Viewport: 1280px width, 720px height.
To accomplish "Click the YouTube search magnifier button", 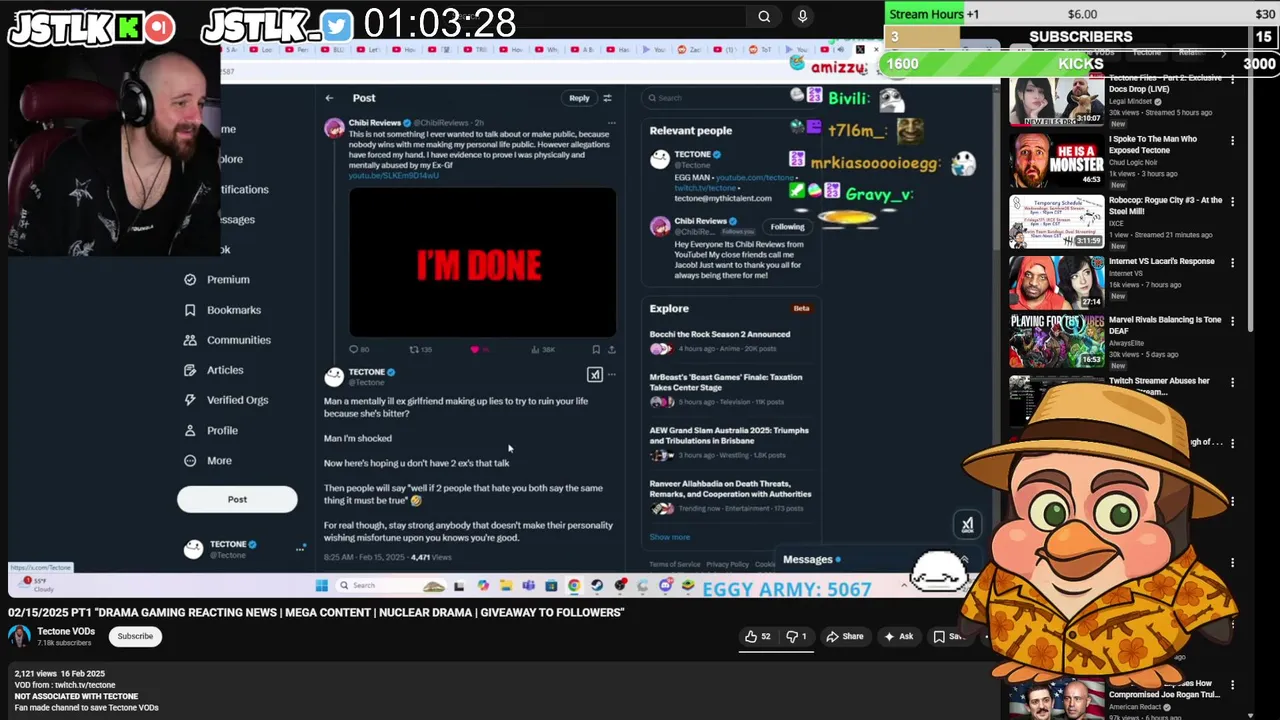I will pos(764,16).
